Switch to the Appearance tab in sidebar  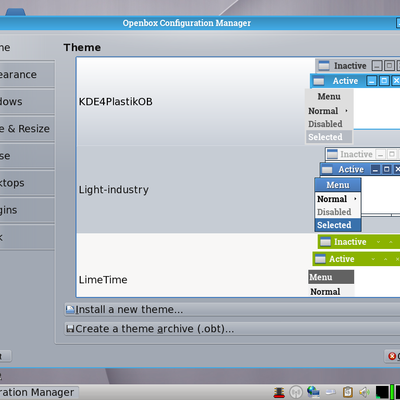click(x=27, y=74)
